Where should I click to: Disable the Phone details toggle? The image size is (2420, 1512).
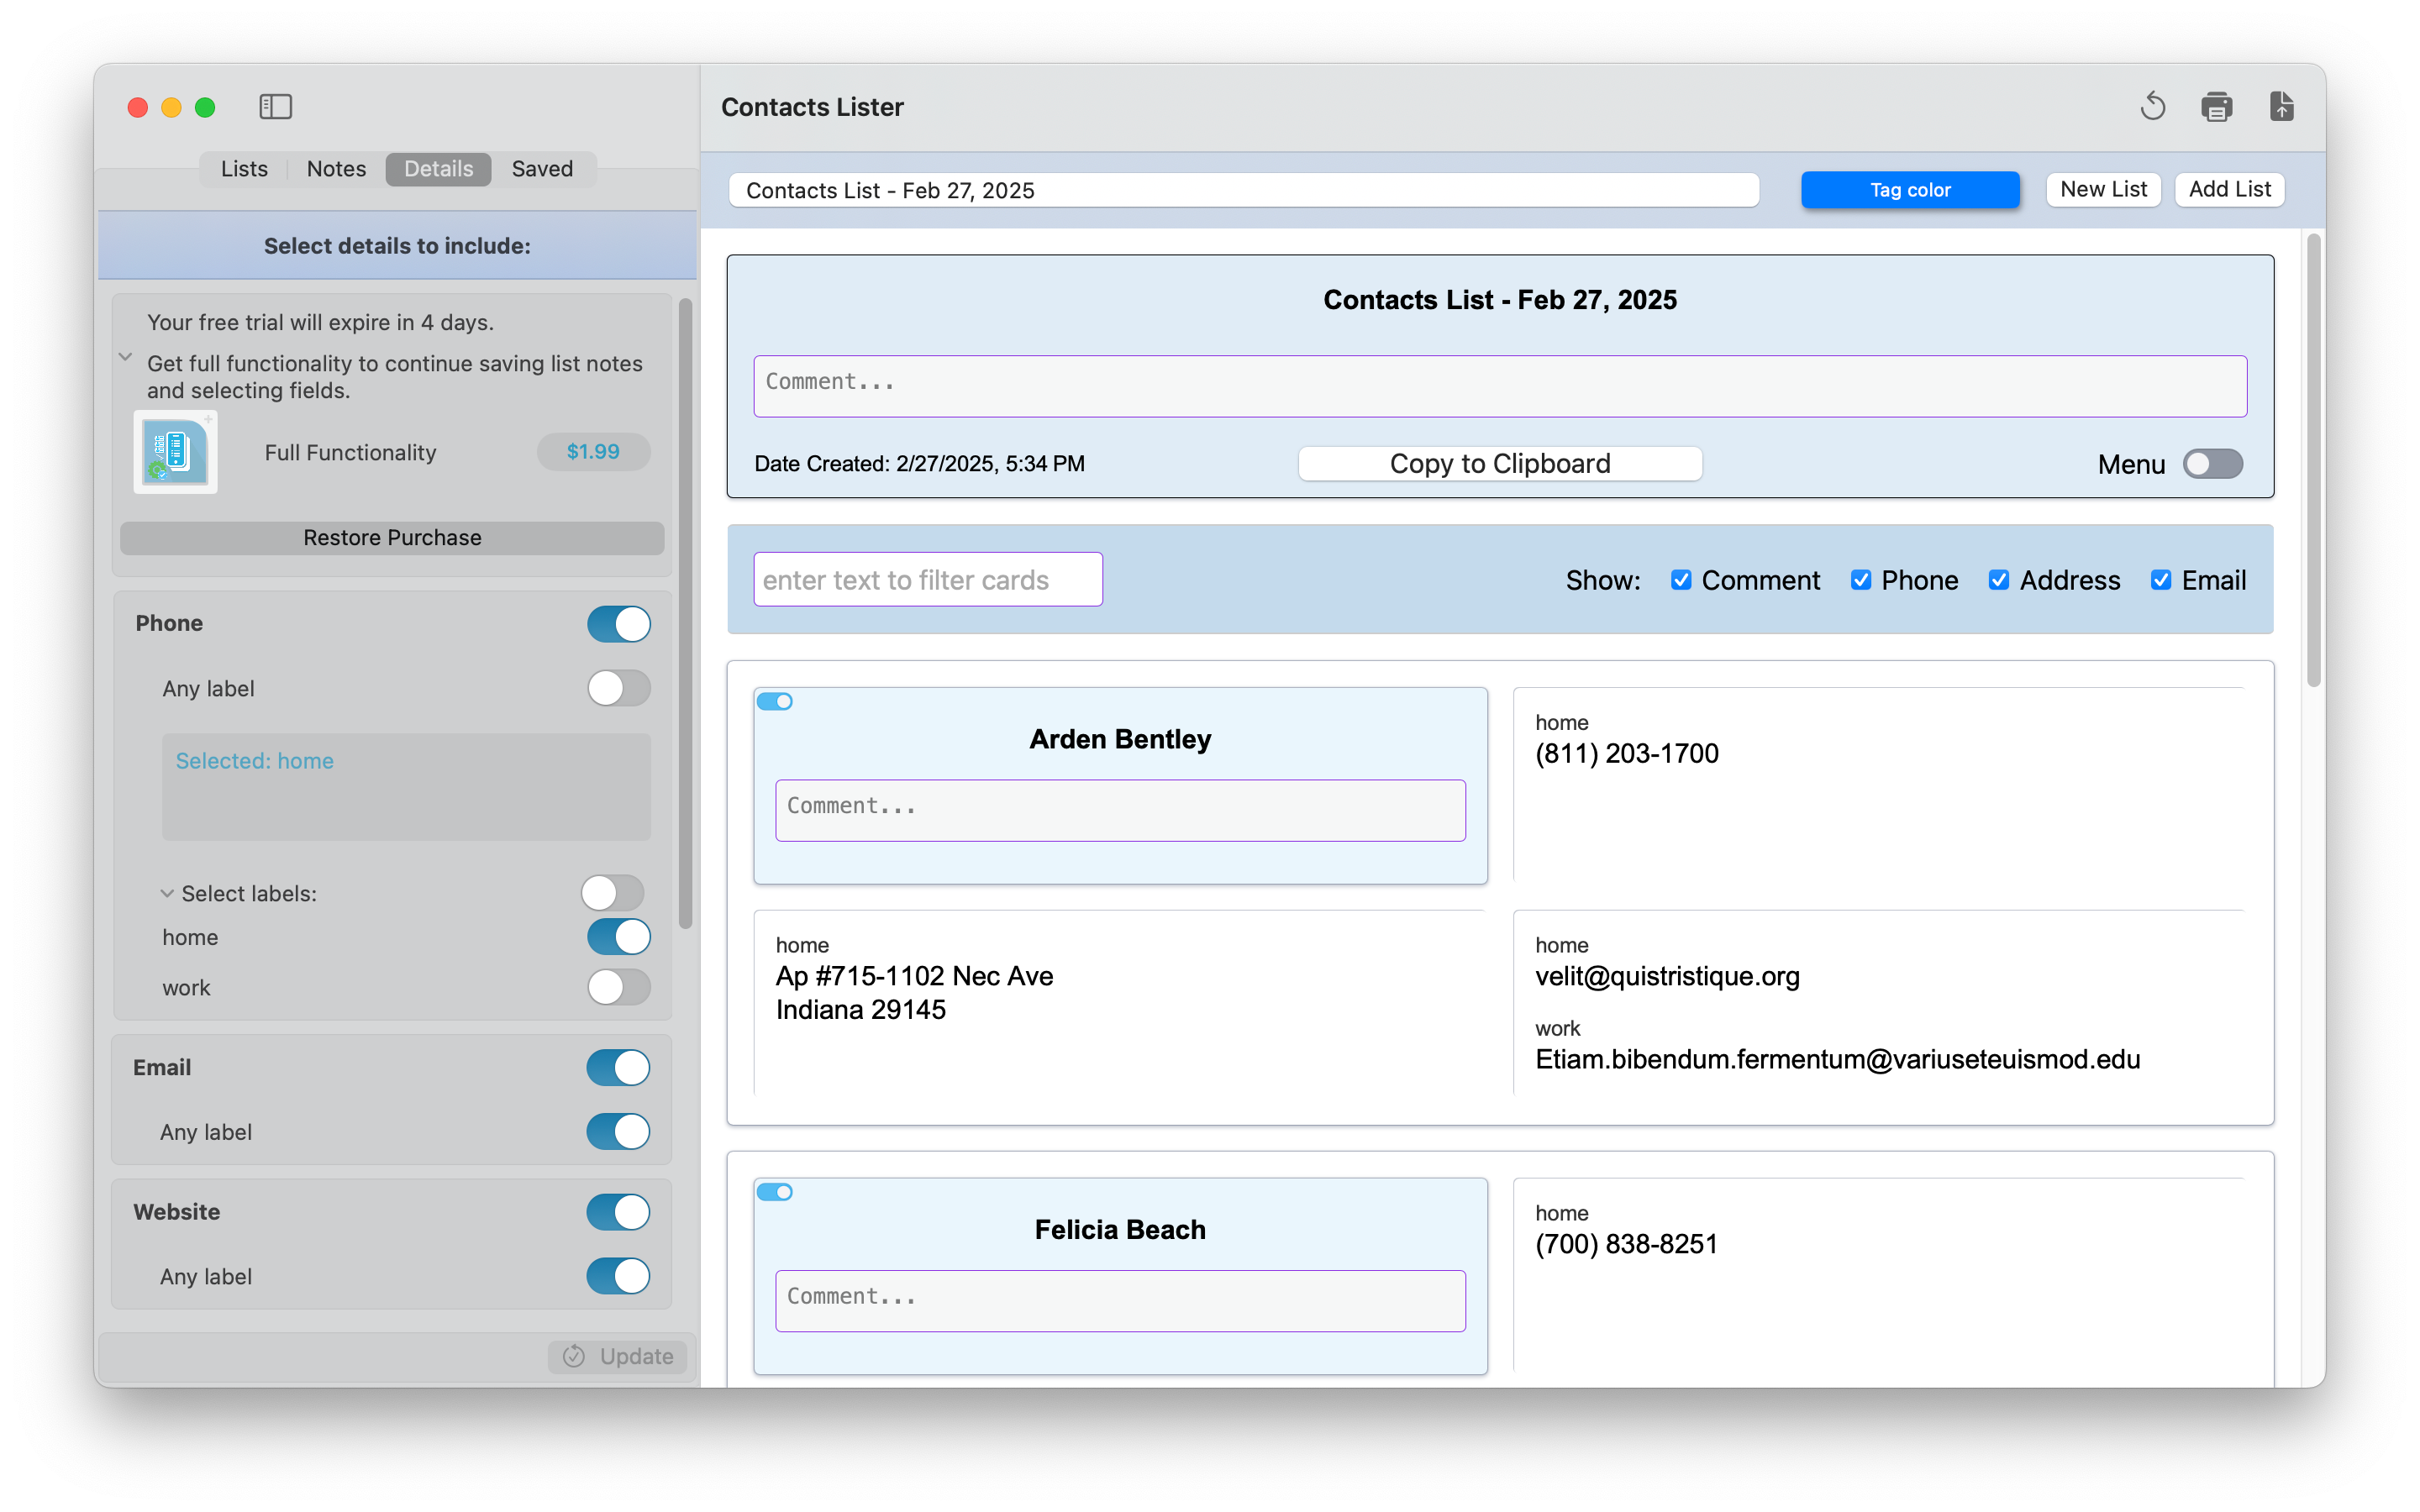click(x=618, y=624)
